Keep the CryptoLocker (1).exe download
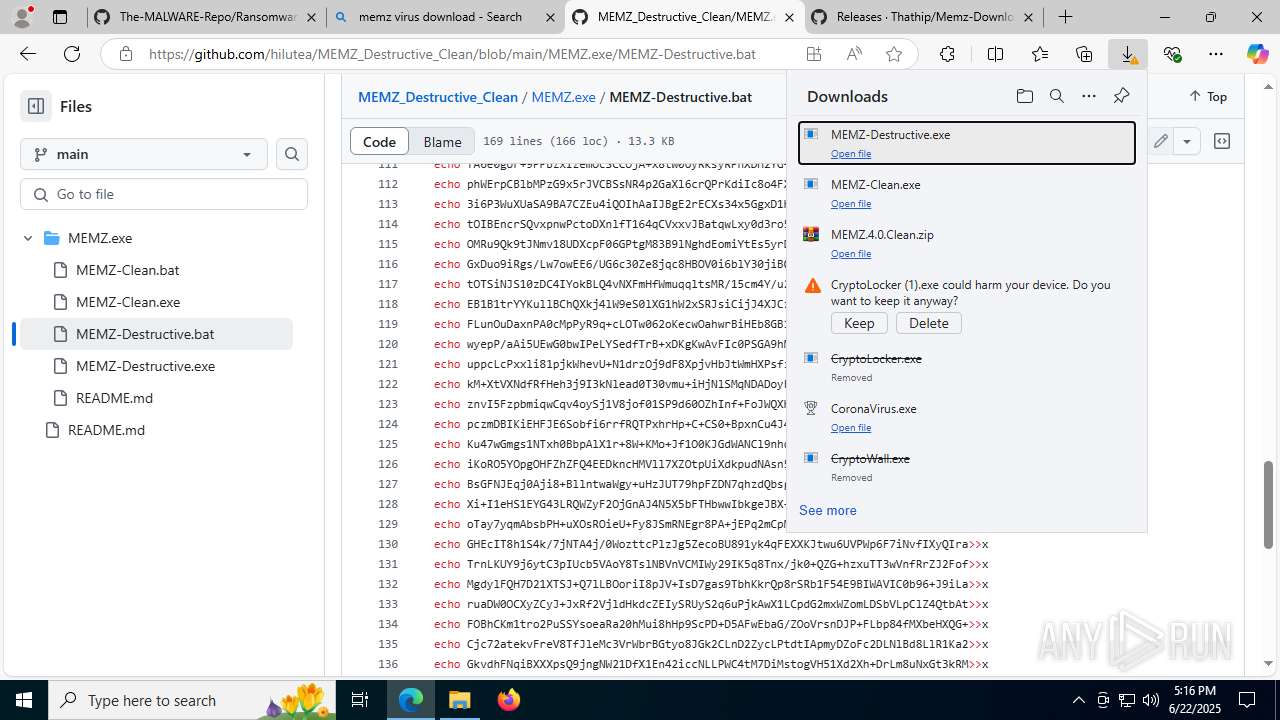Image resolution: width=1280 pixels, height=720 pixels. pos(859,323)
